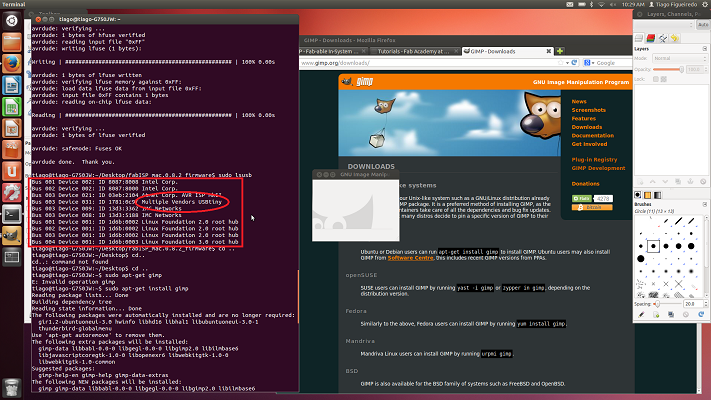Viewport: 711px width, 400px height.
Task: Edit brush pencil icon
Action: pos(641,314)
